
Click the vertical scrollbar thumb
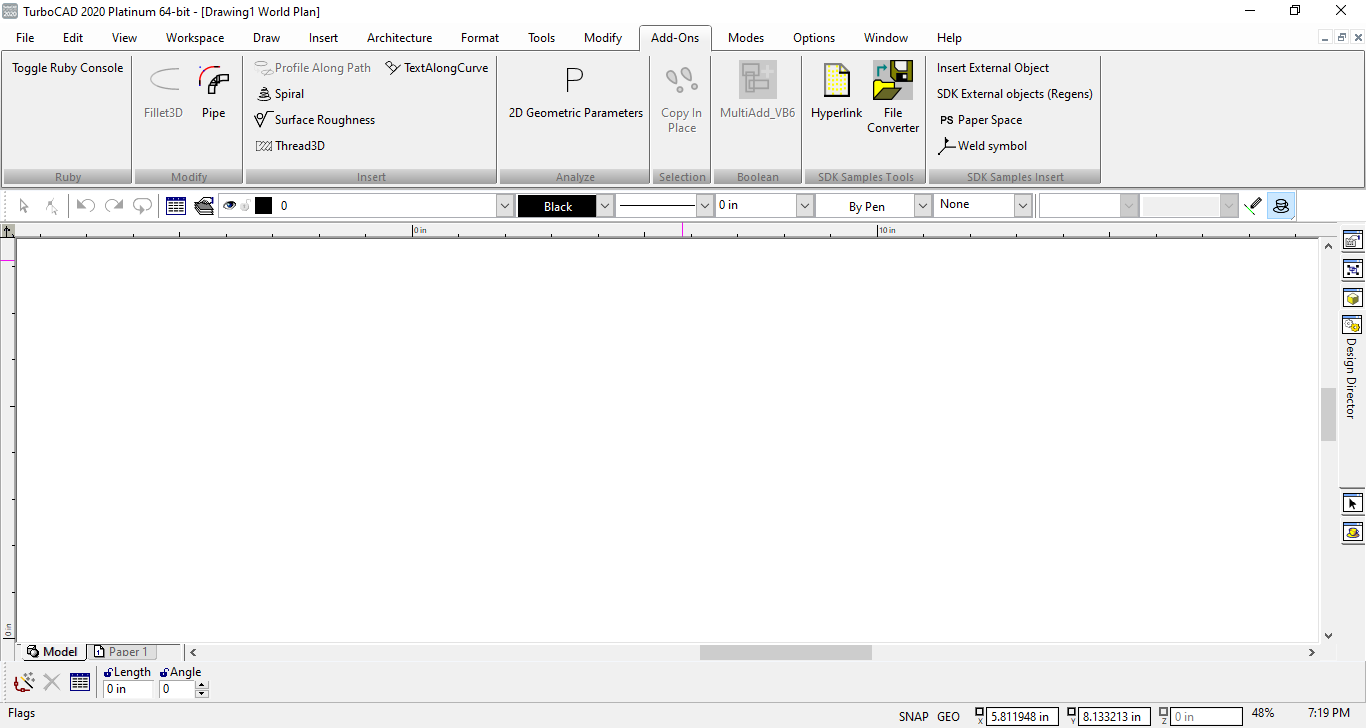tap(1329, 414)
